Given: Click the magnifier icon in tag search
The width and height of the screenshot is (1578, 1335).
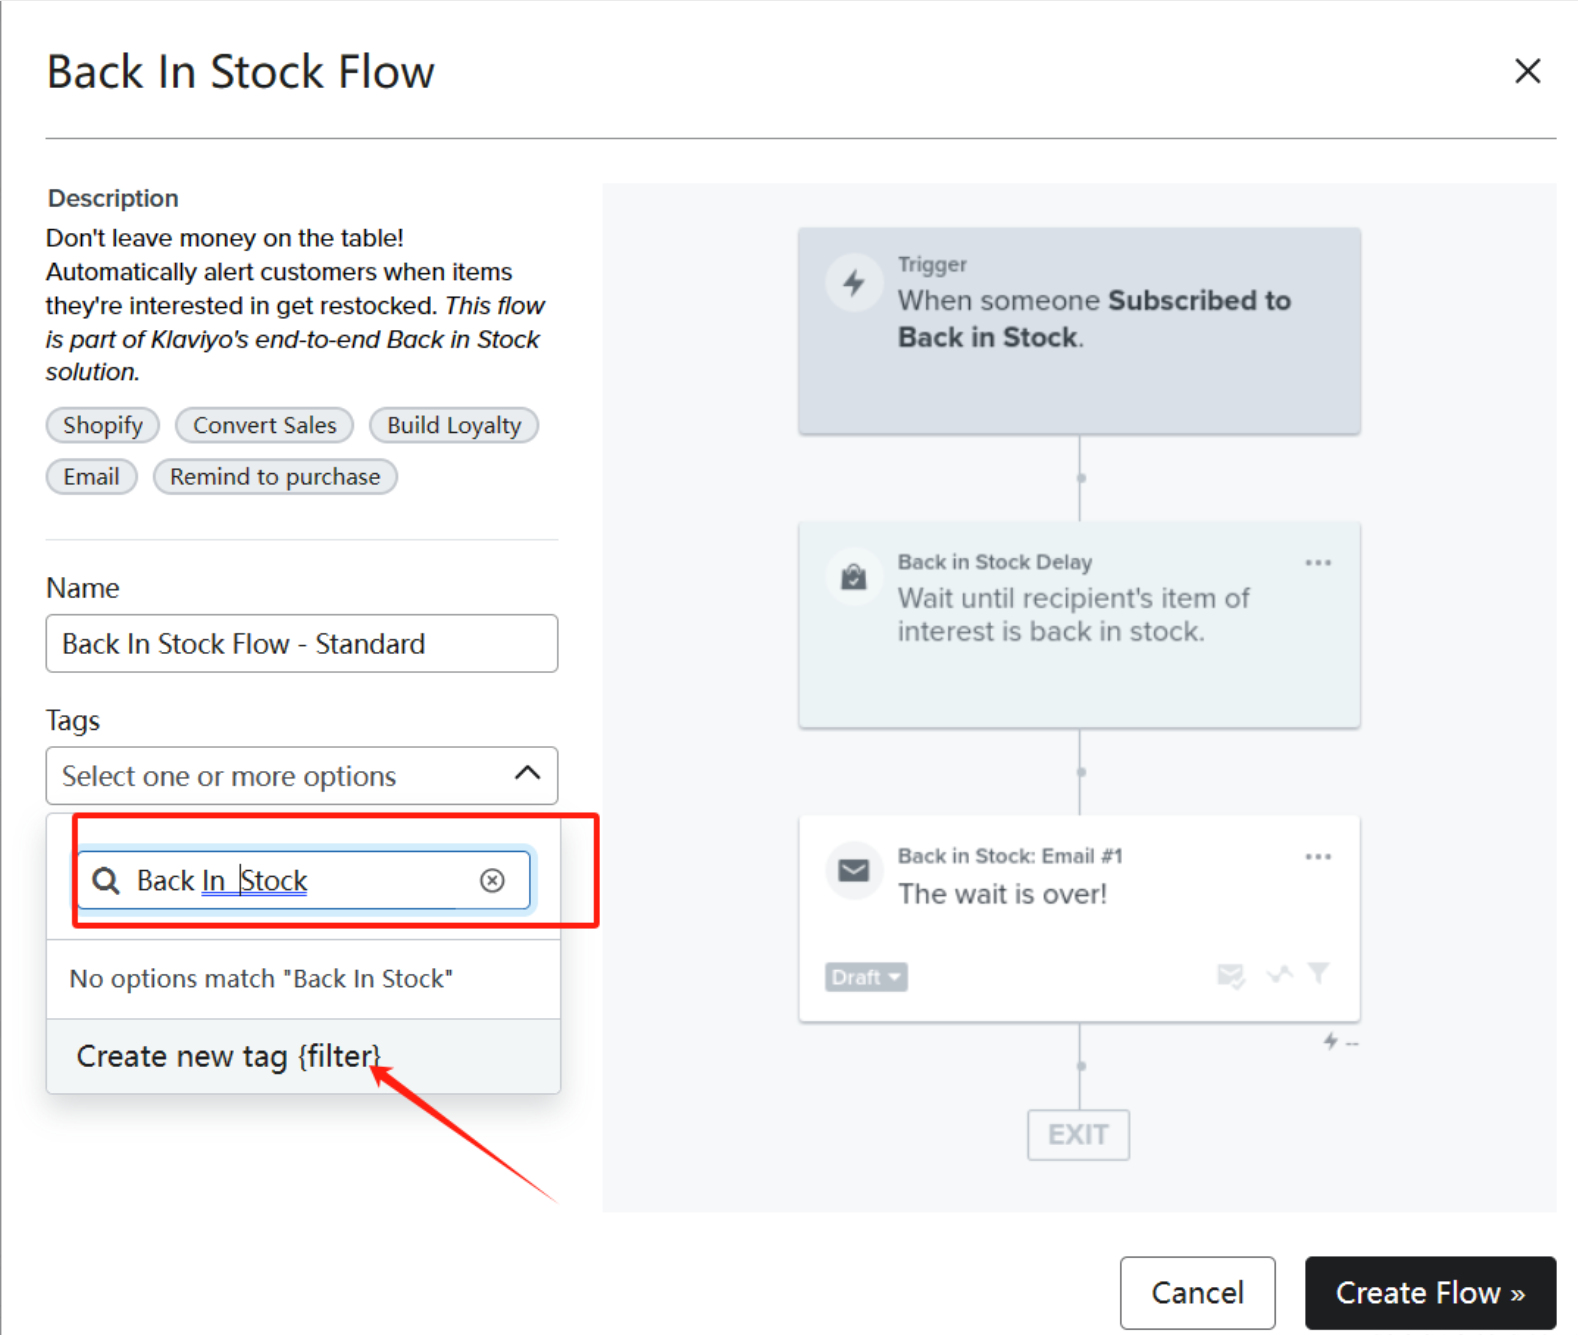Looking at the screenshot, I should [106, 881].
